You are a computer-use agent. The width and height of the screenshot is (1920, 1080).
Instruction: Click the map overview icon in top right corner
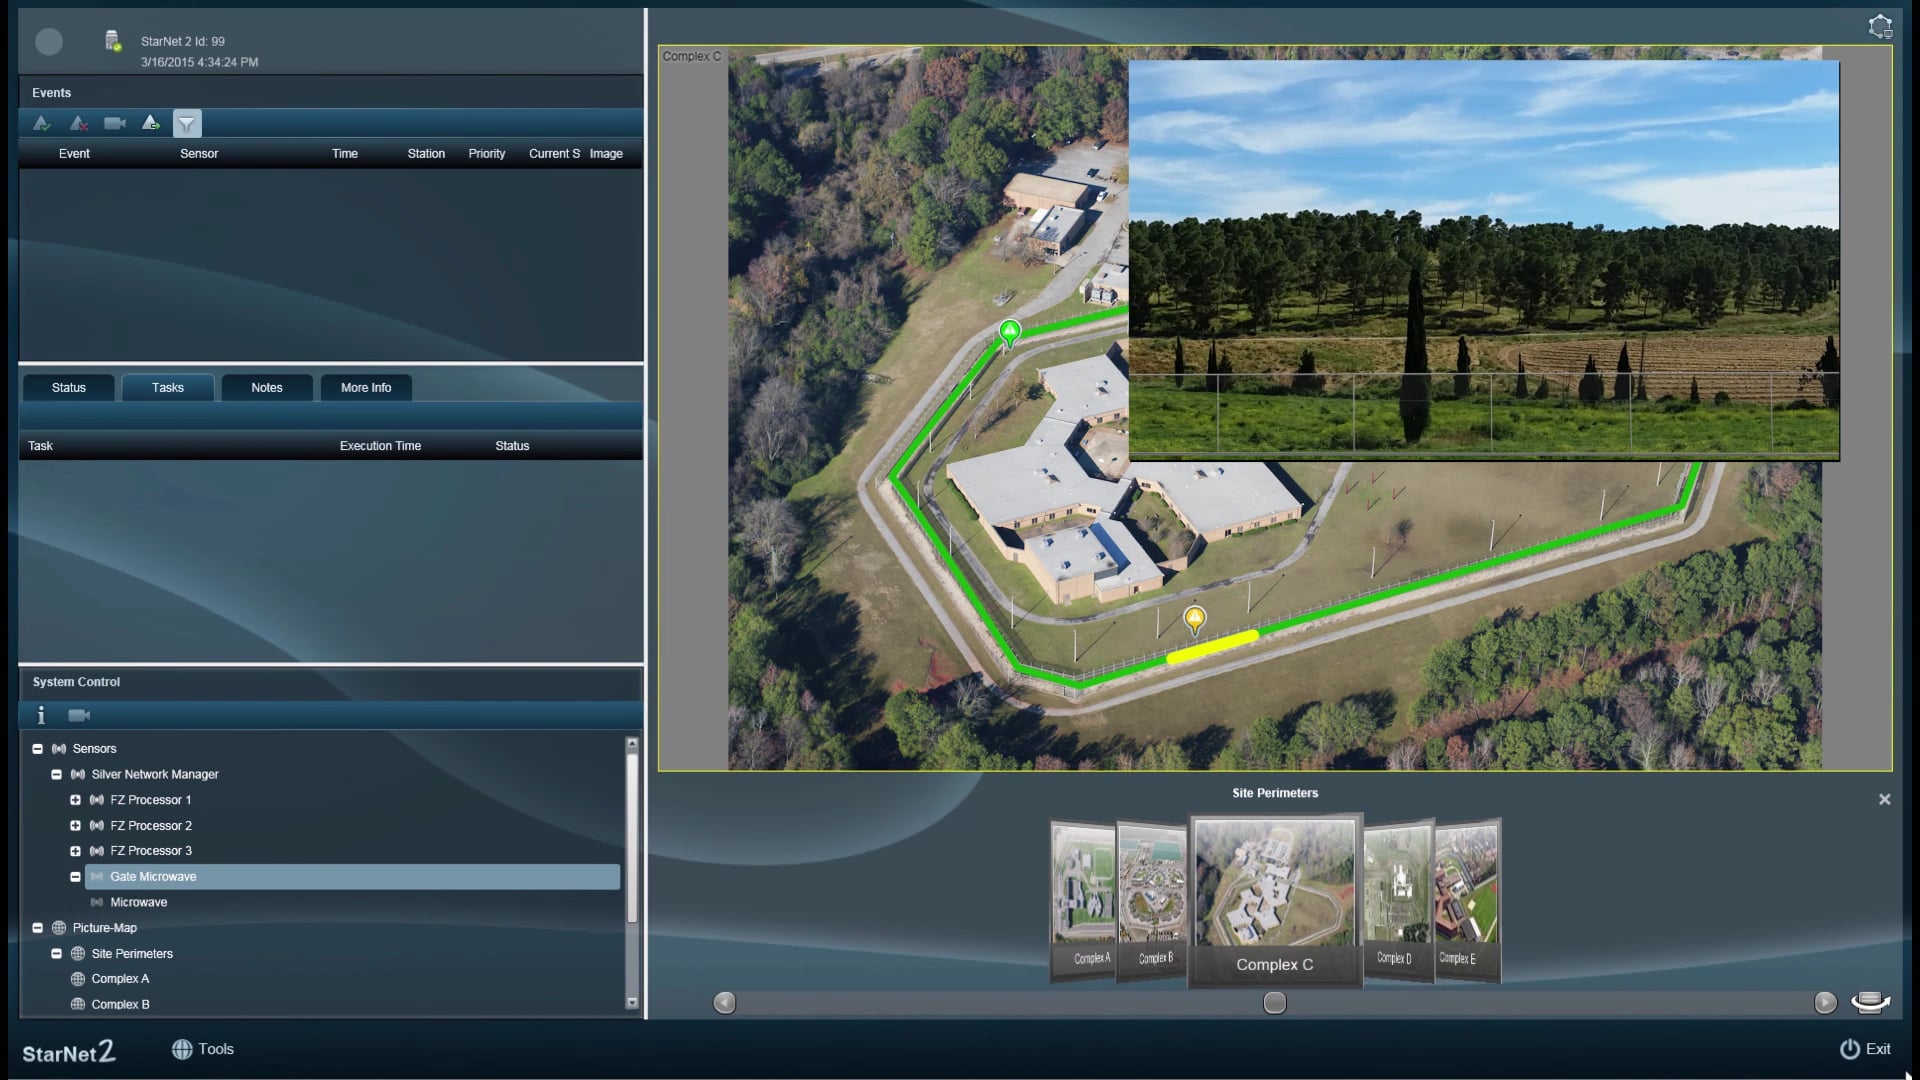click(1882, 26)
